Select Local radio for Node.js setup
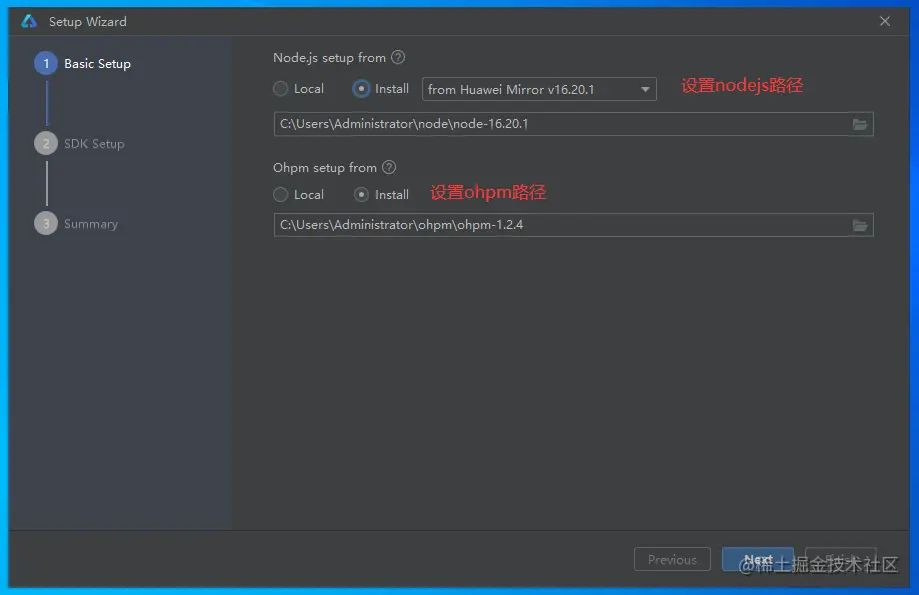The image size is (919, 595). point(281,89)
